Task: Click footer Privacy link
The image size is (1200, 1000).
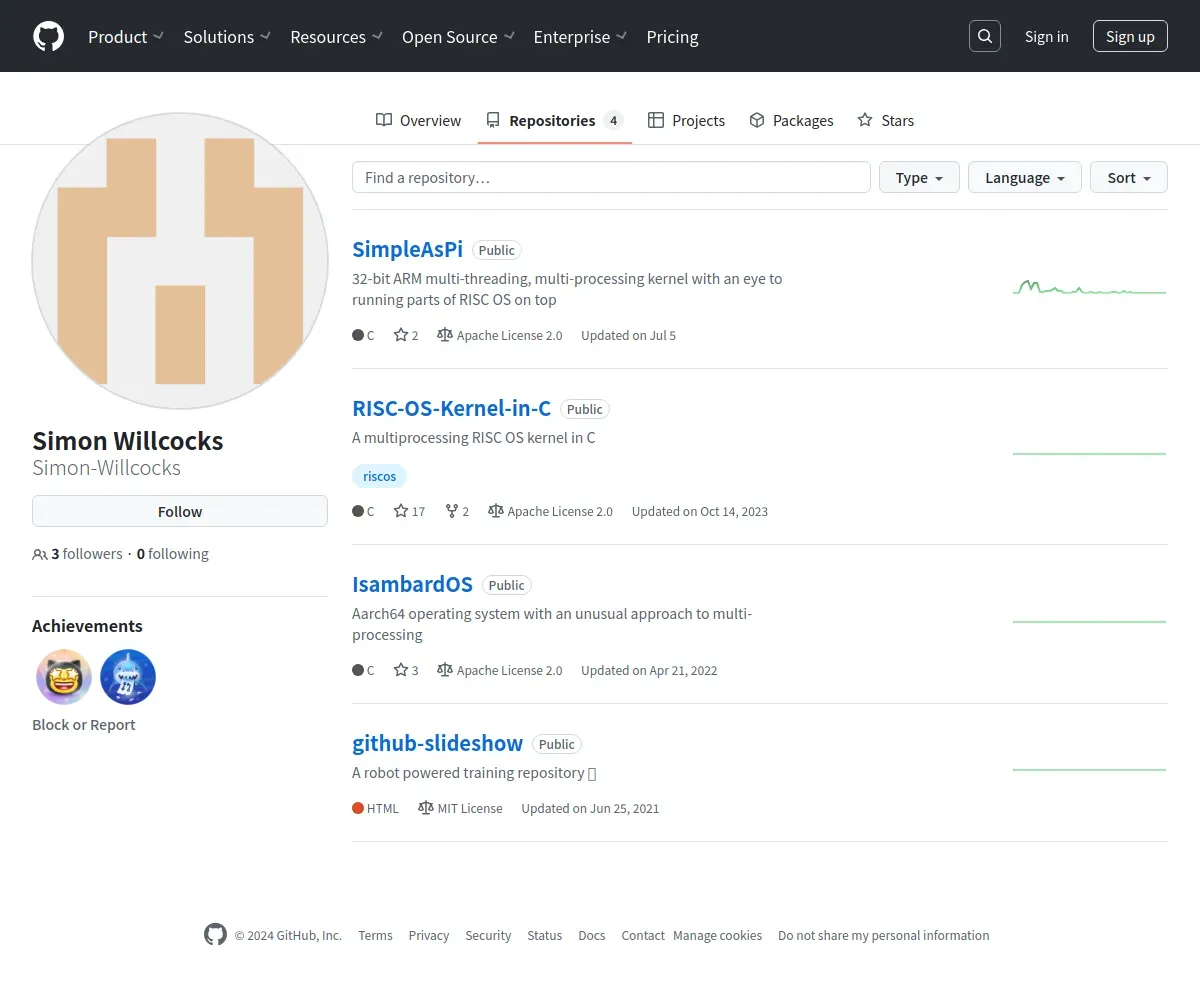Action: [x=428, y=935]
